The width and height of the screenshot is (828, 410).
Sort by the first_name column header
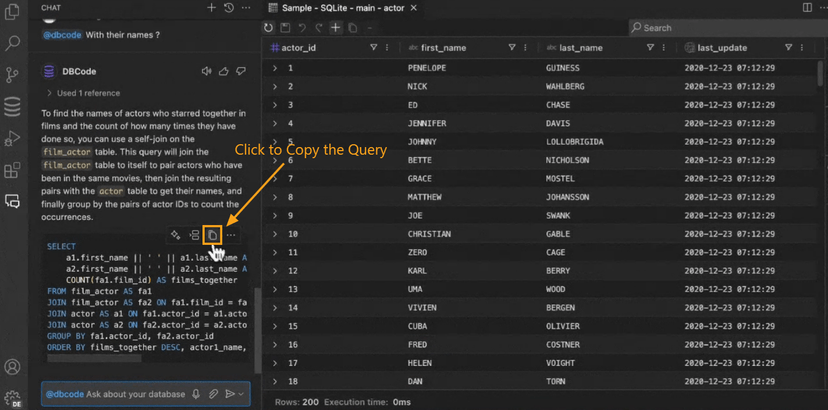pyautogui.click(x=444, y=48)
